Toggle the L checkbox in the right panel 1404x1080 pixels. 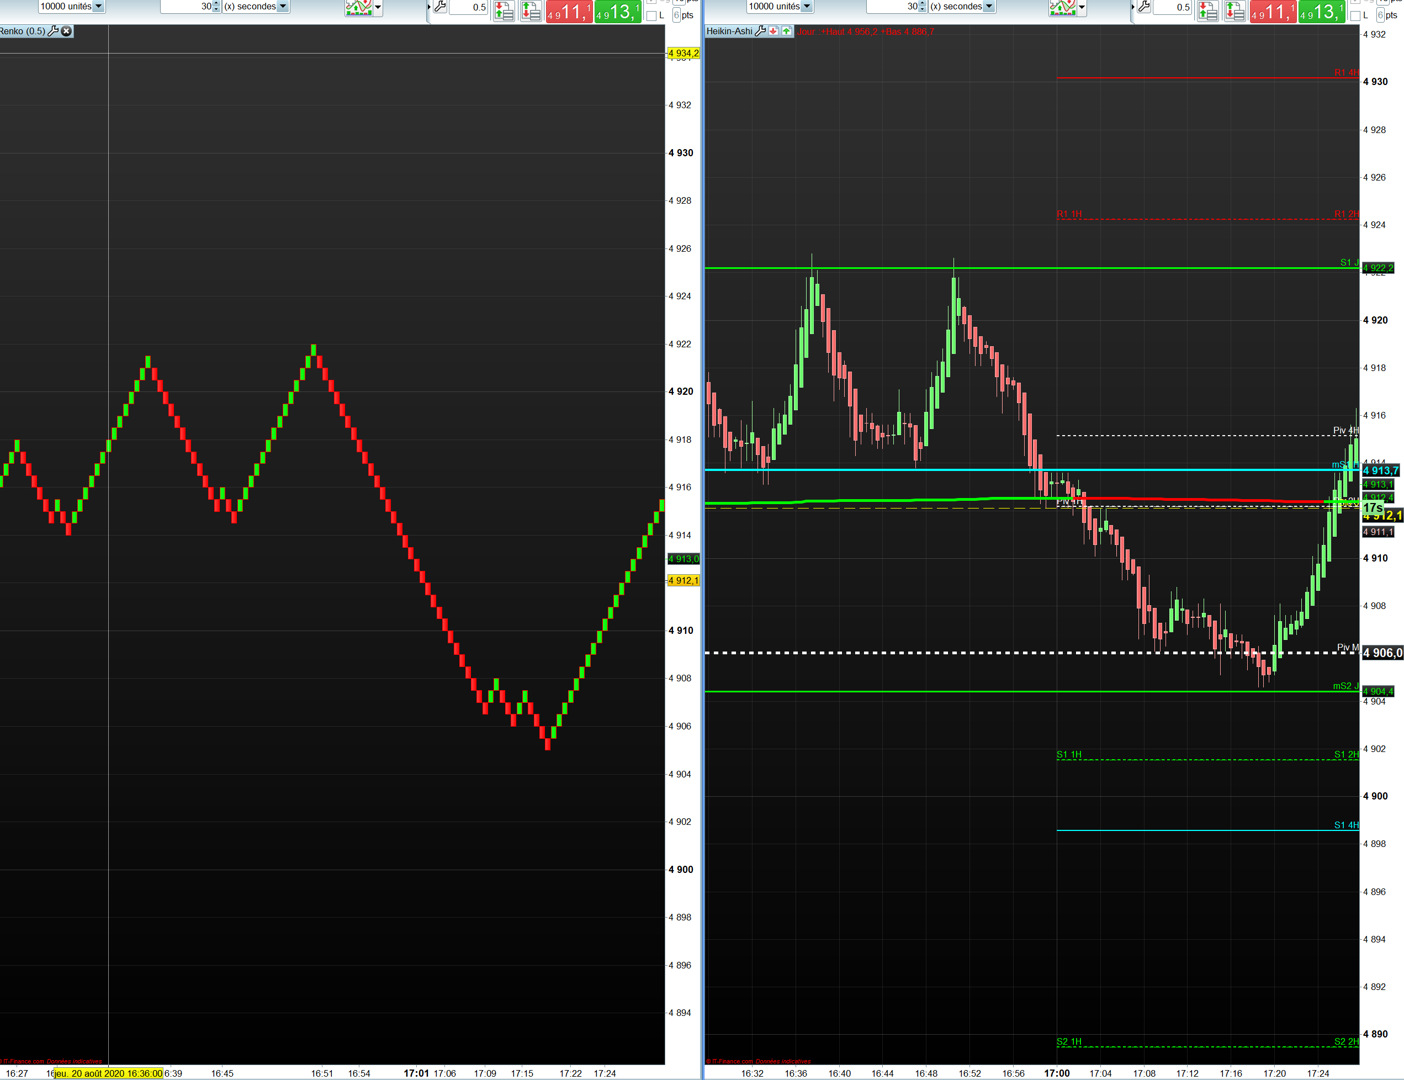pos(1356,16)
